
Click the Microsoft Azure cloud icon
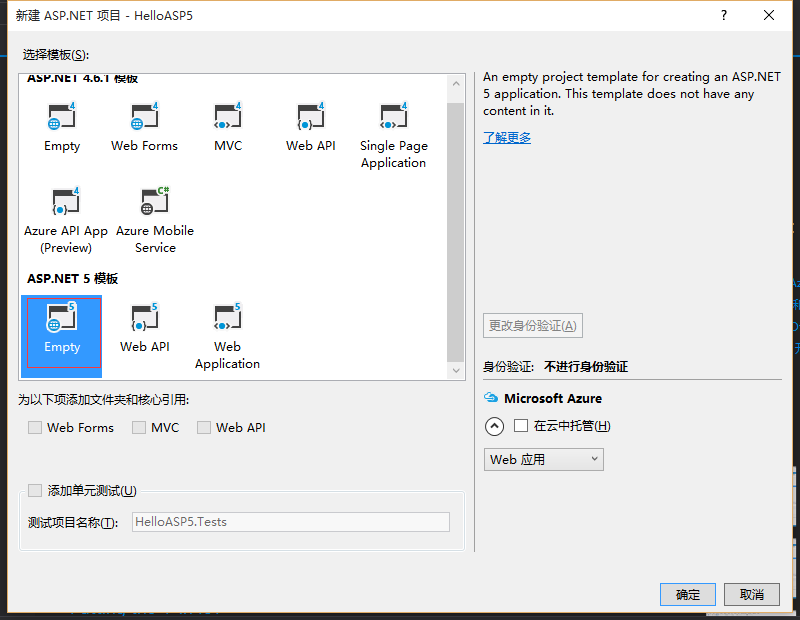tap(491, 398)
